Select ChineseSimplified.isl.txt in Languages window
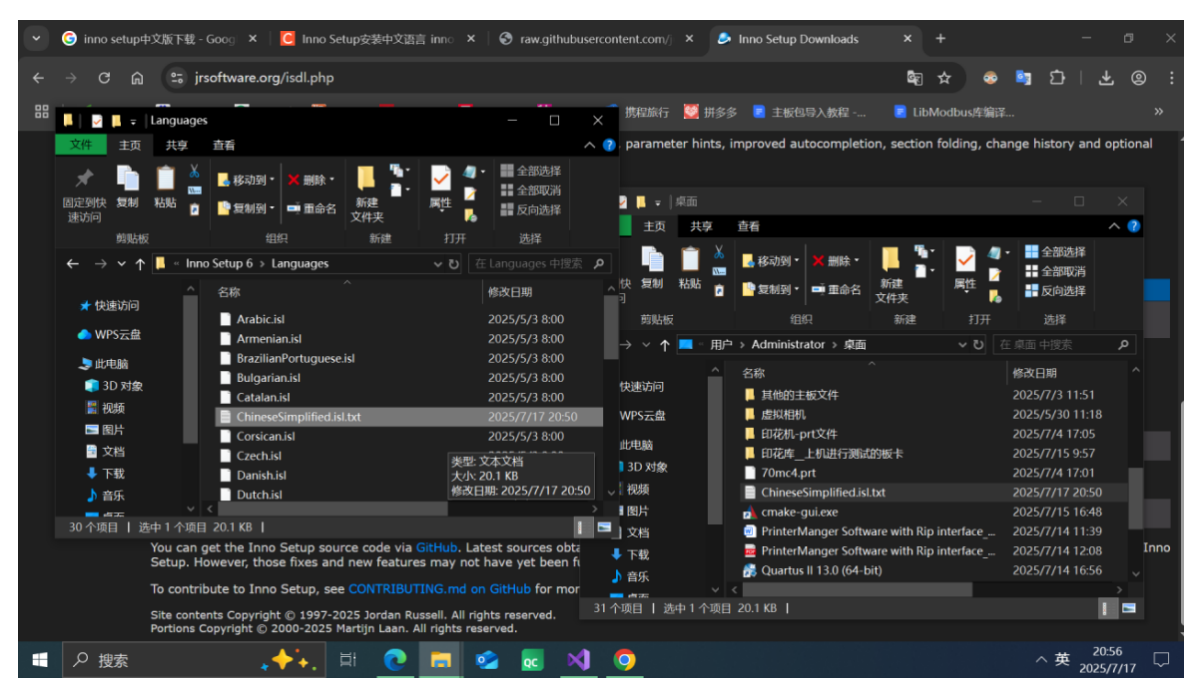The height and width of the screenshot is (682, 1184). point(409,417)
